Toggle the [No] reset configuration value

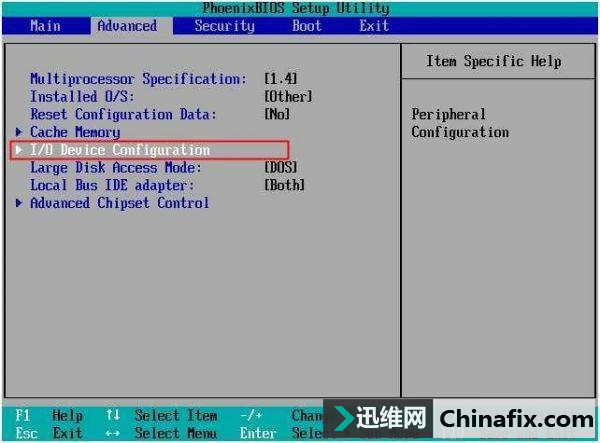click(277, 114)
